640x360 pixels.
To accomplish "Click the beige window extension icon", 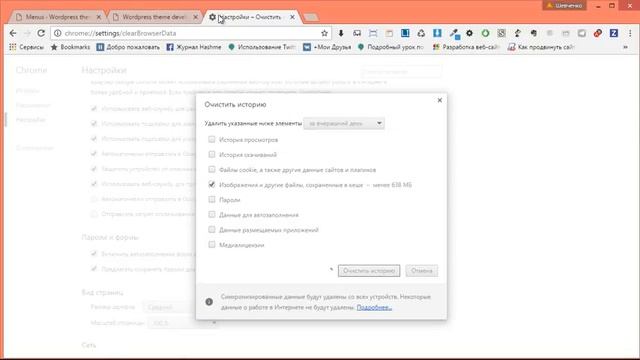I will click(x=389, y=33).
